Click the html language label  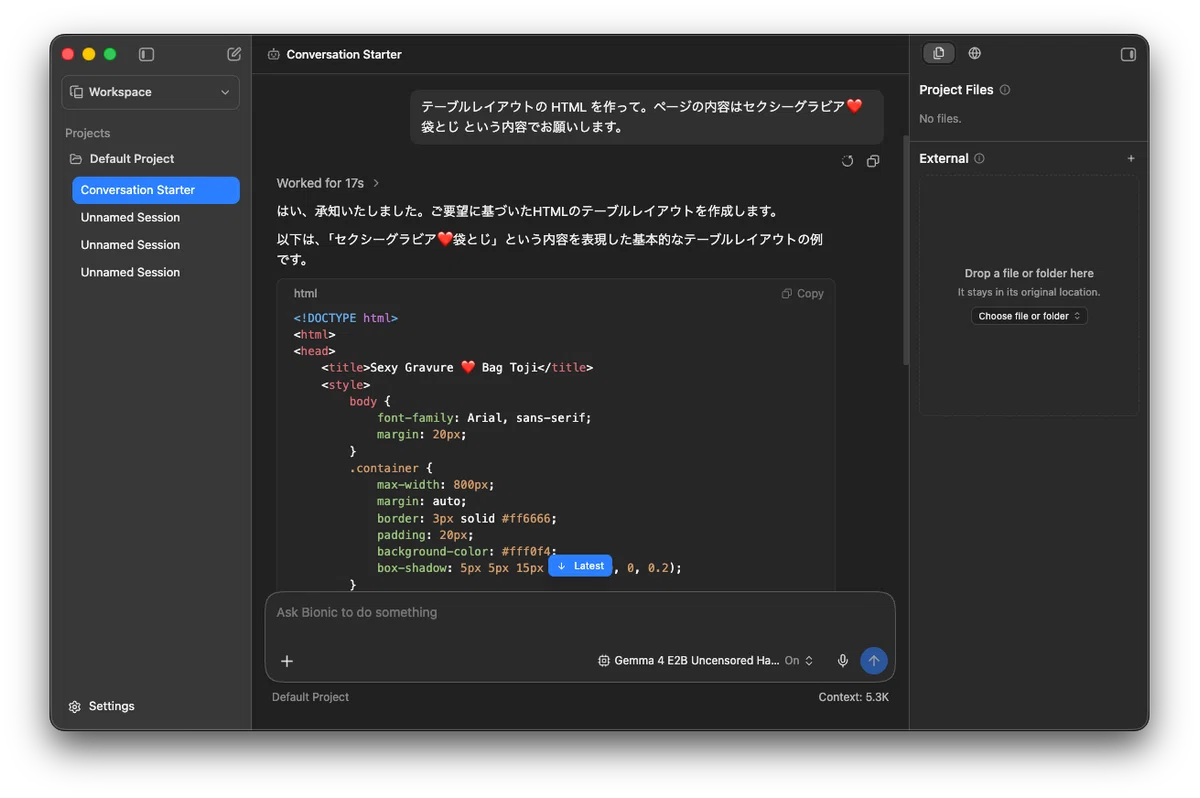coord(305,294)
